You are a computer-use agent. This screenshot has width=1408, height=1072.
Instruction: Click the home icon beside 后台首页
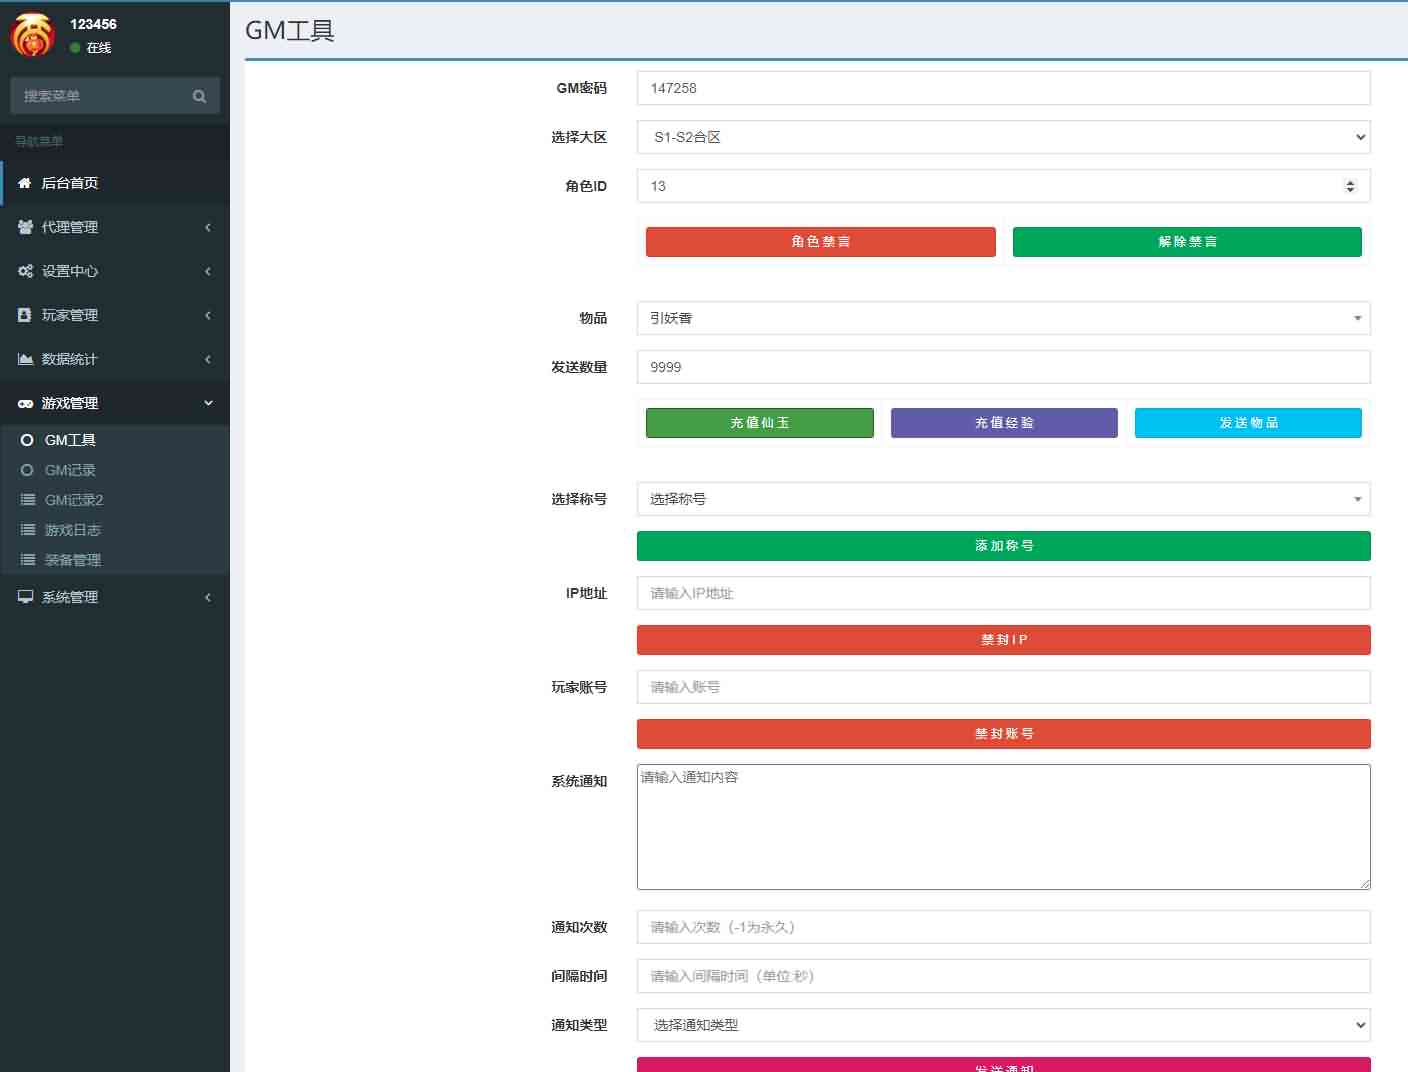coord(25,183)
